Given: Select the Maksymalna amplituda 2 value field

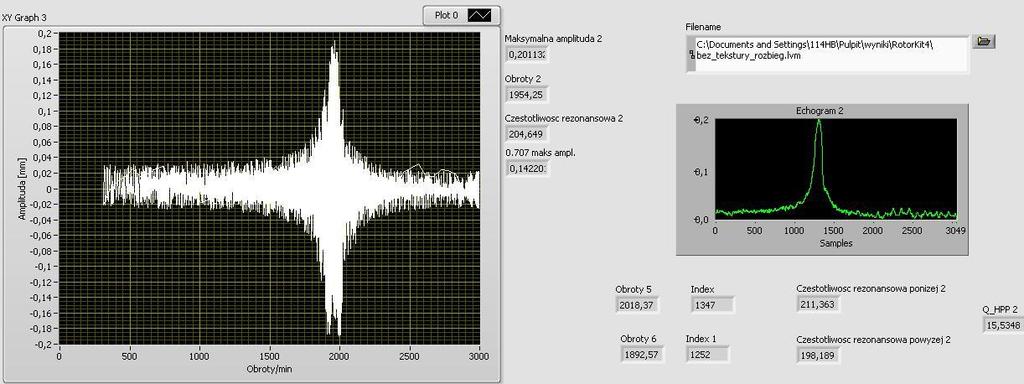Looking at the screenshot, I should tap(527, 55).
